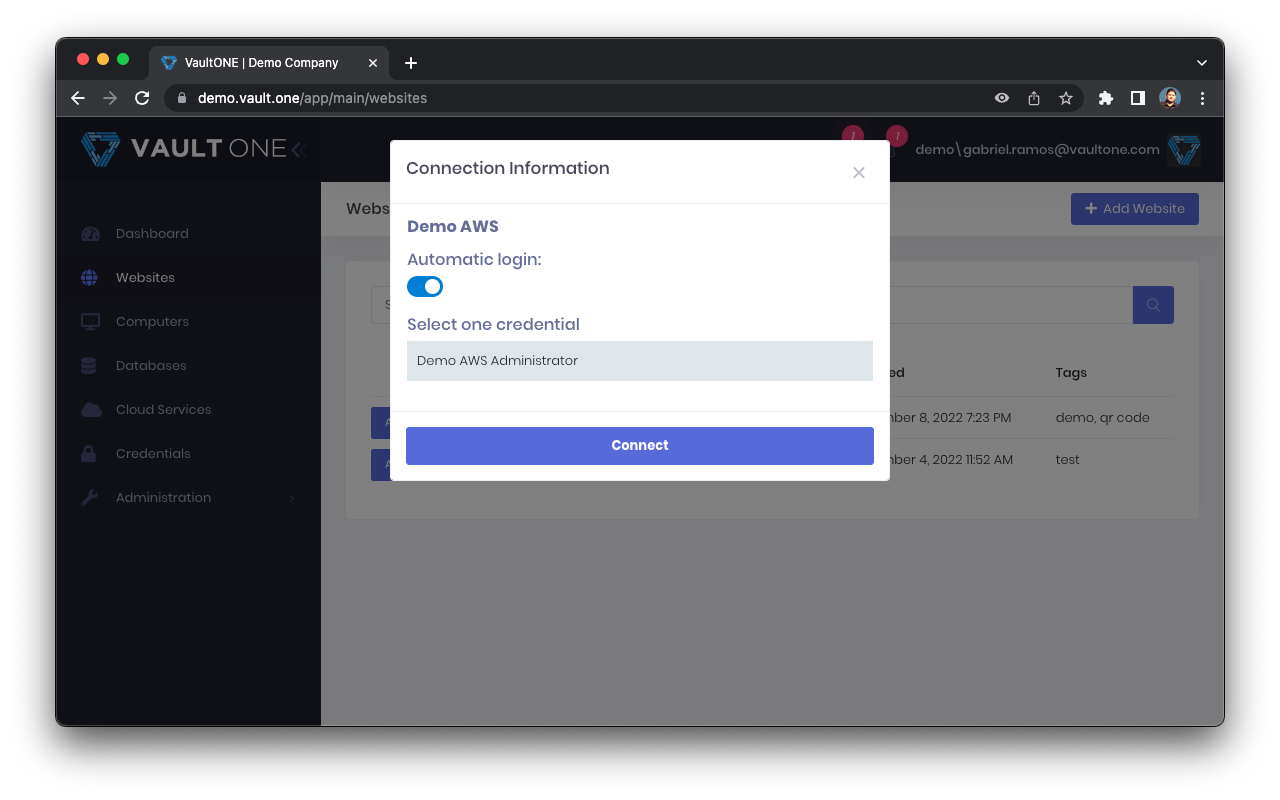Toggle the Automatic login switch
The height and width of the screenshot is (800, 1280).
[x=425, y=287]
